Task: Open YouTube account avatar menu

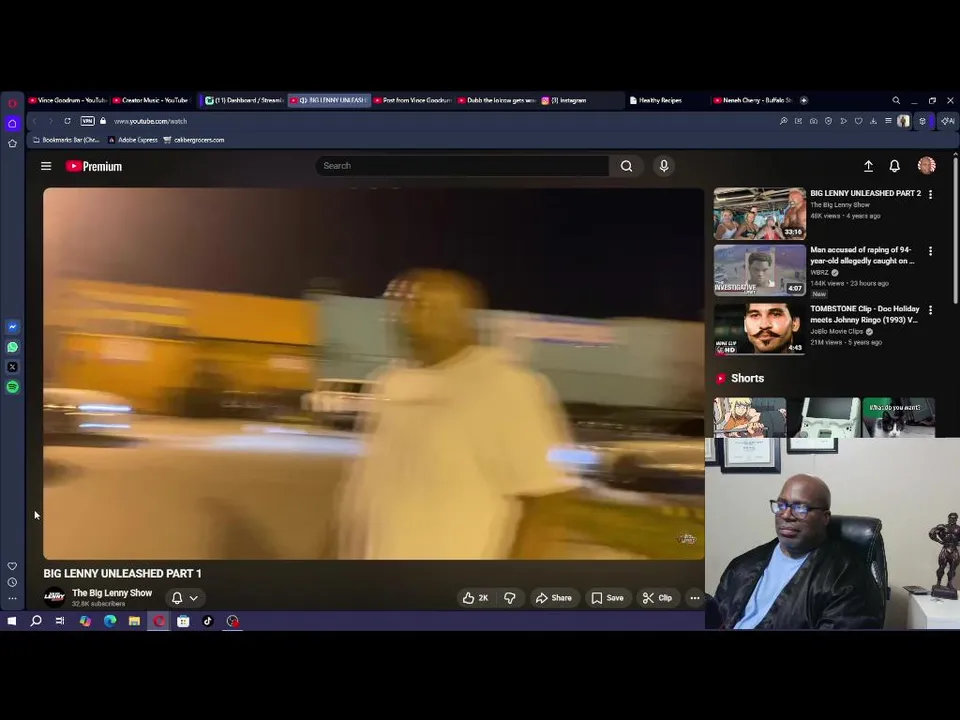Action: click(x=926, y=165)
